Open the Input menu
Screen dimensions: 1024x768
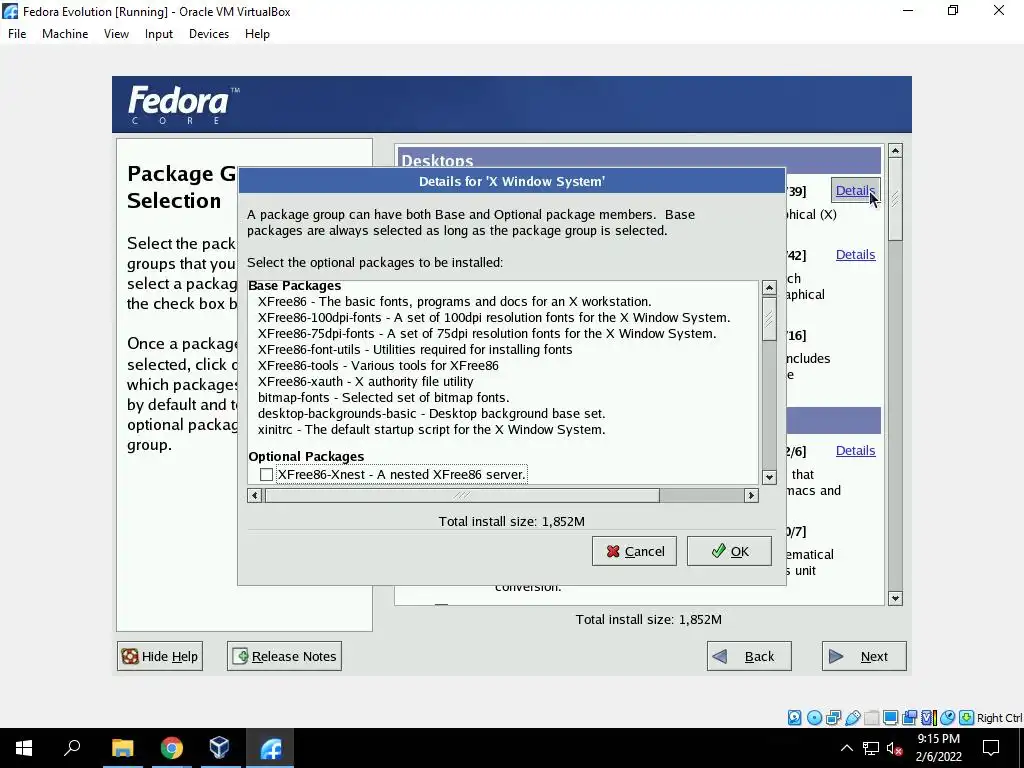click(159, 34)
